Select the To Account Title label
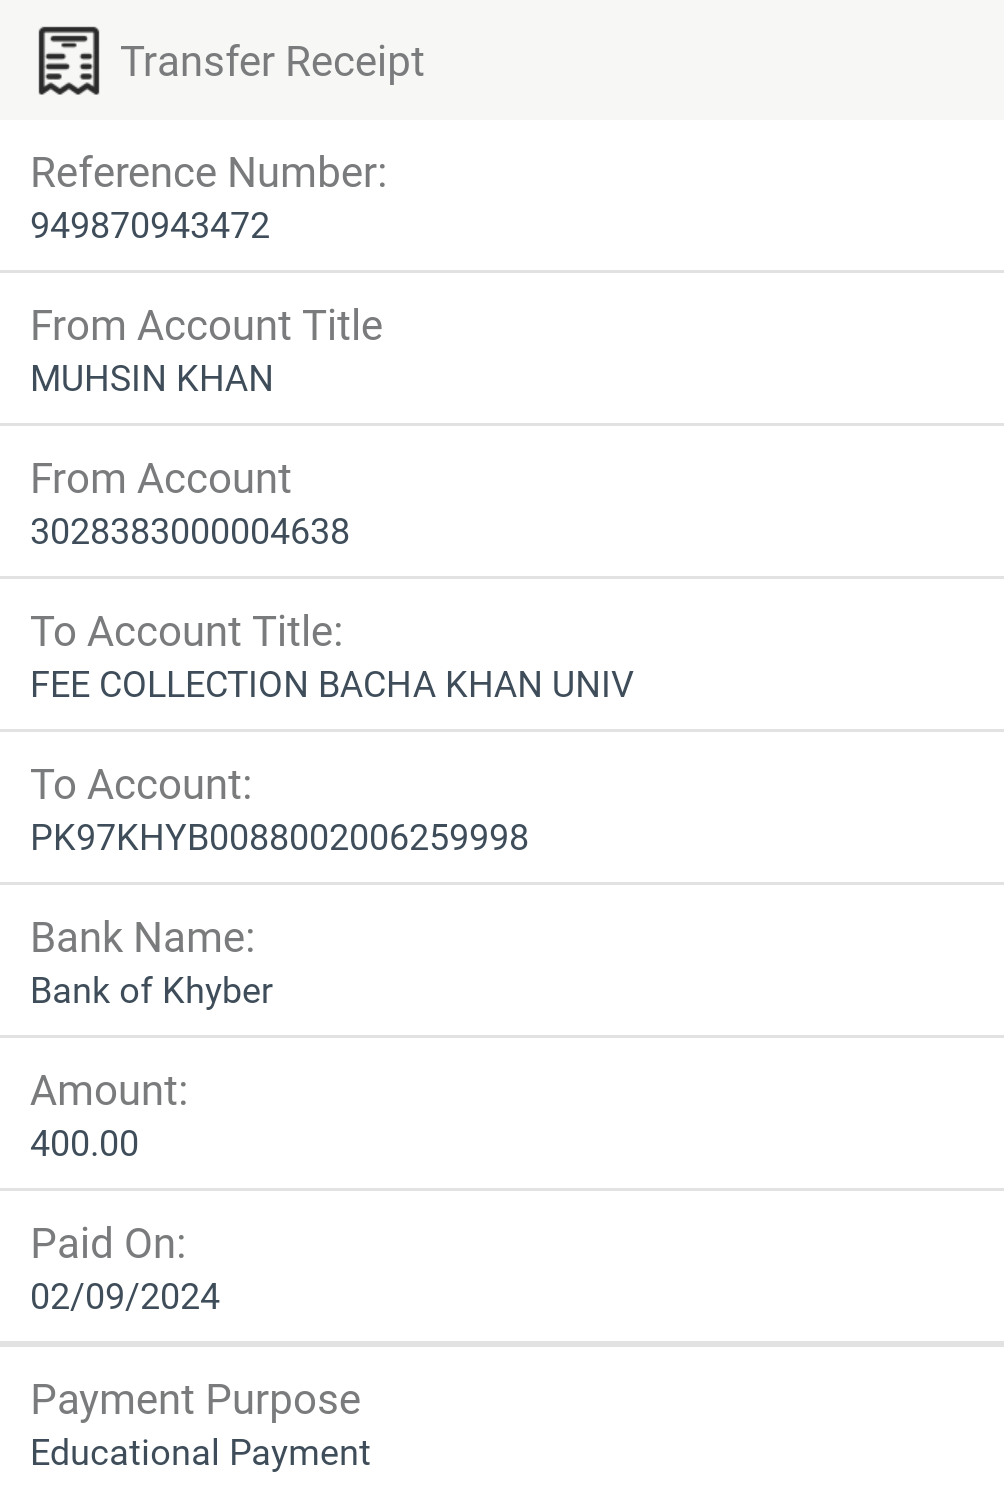 (x=187, y=632)
